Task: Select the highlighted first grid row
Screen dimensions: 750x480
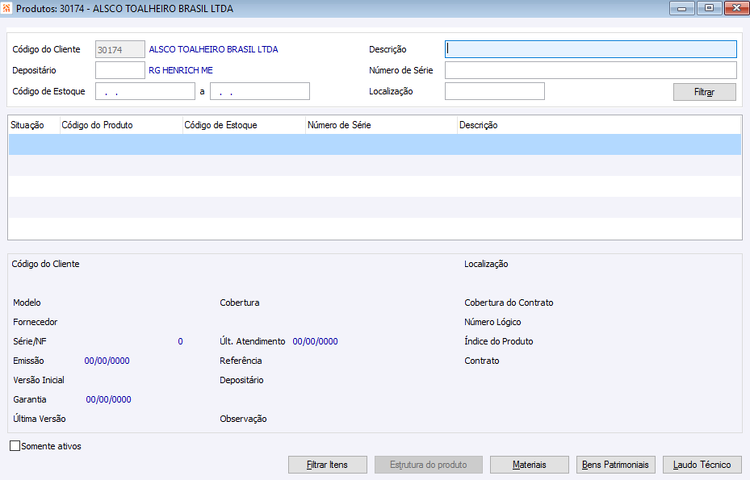Action: pyautogui.click(x=375, y=144)
